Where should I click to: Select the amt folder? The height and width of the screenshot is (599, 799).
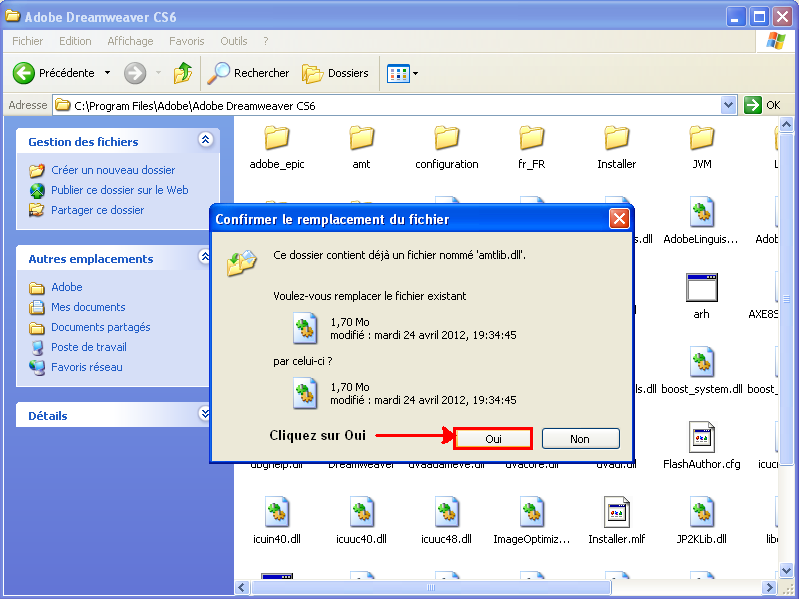pyautogui.click(x=361, y=147)
